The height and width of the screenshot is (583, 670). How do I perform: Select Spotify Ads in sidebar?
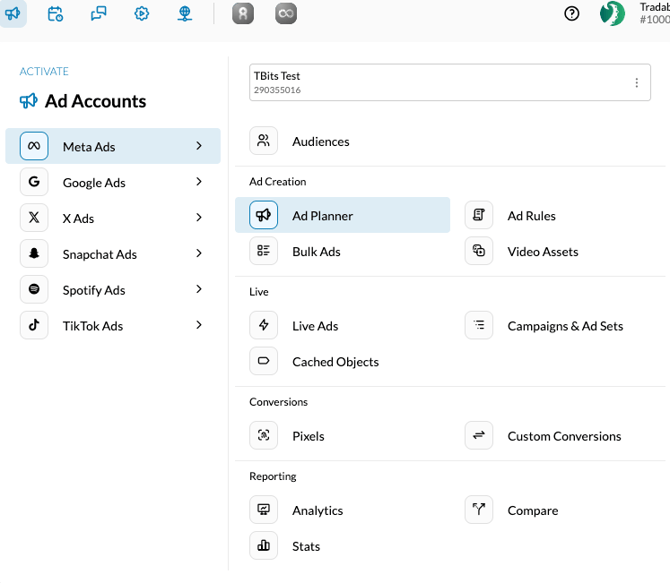[x=94, y=290]
